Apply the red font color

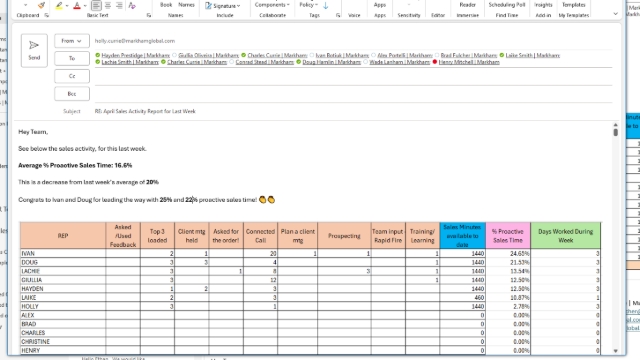[x=77, y=5]
